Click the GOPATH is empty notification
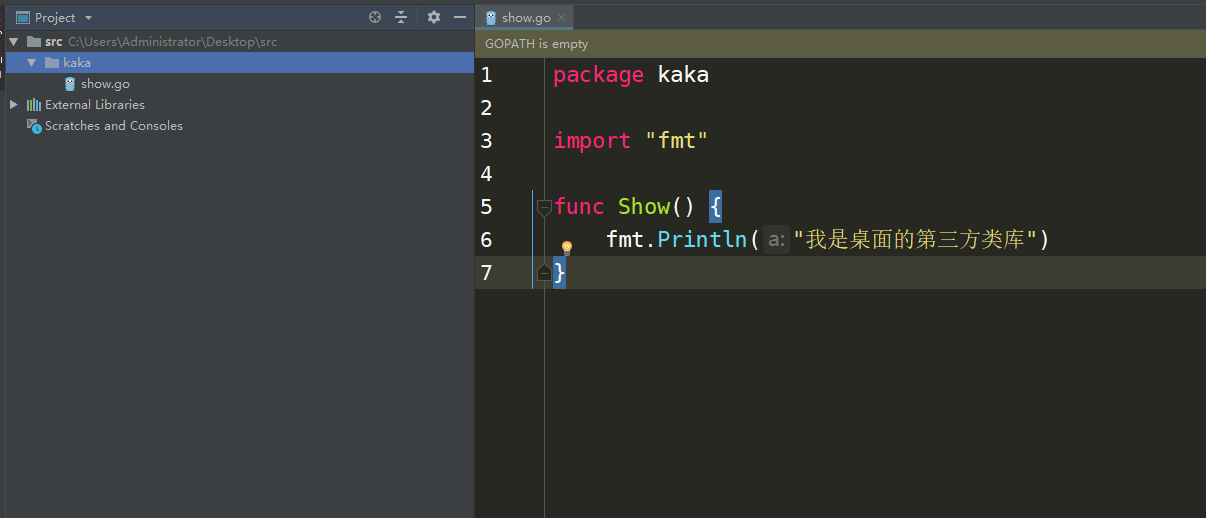The height and width of the screenshot is (518, 1206). point(537,44)
